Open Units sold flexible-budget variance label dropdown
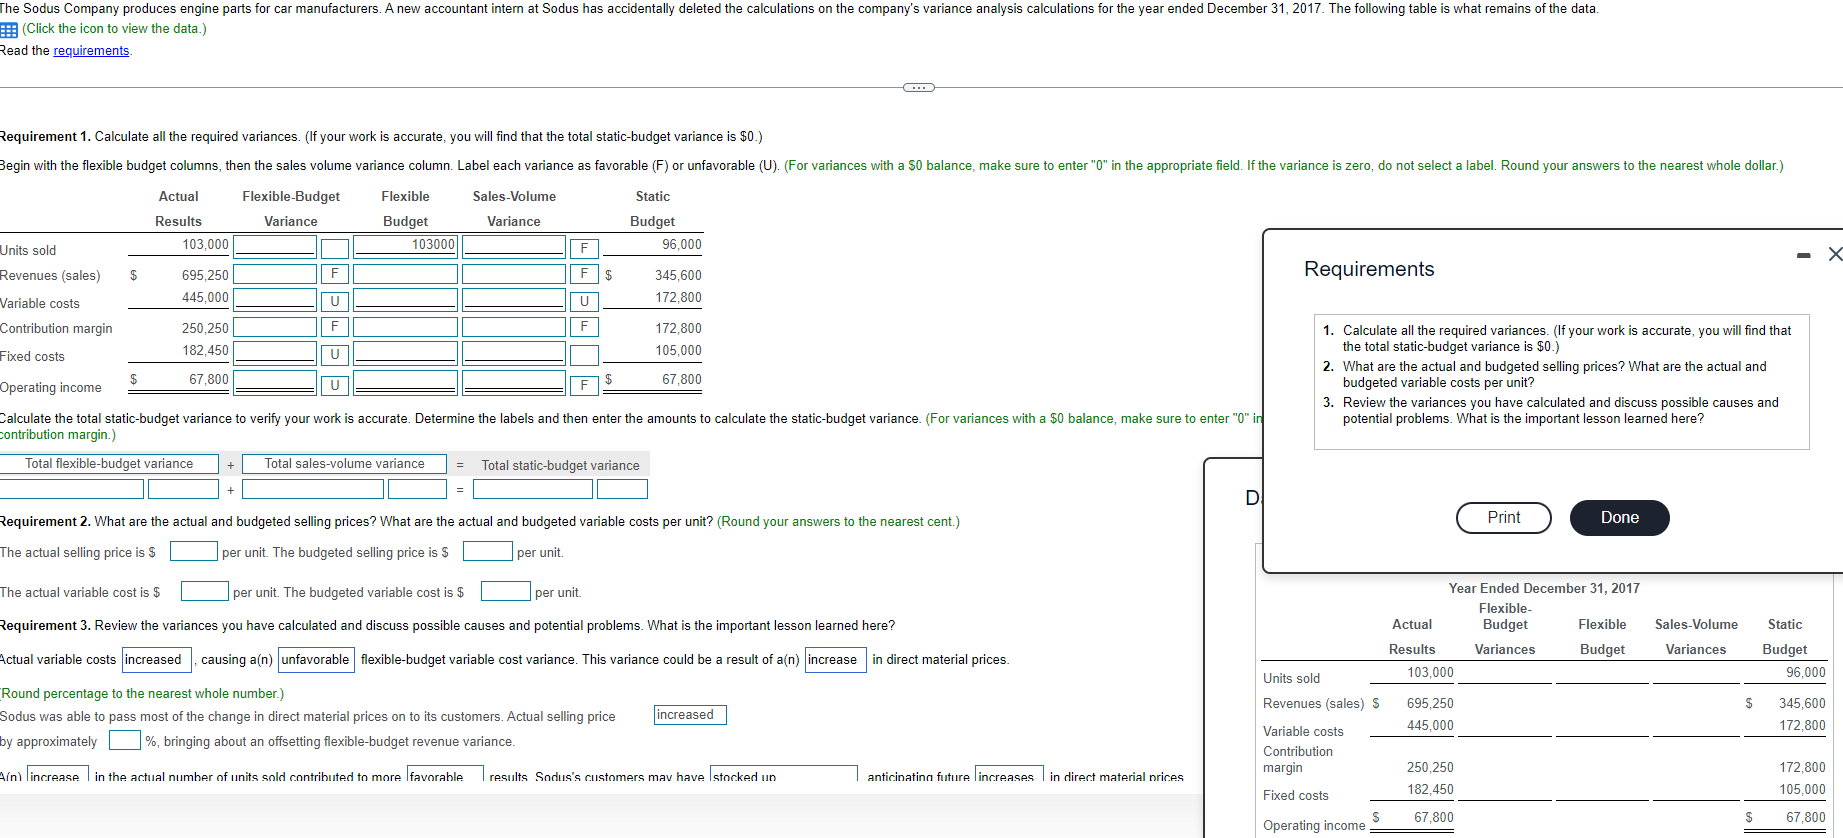The width and height of the screenshot is (1843, 838). coord(335,248)
